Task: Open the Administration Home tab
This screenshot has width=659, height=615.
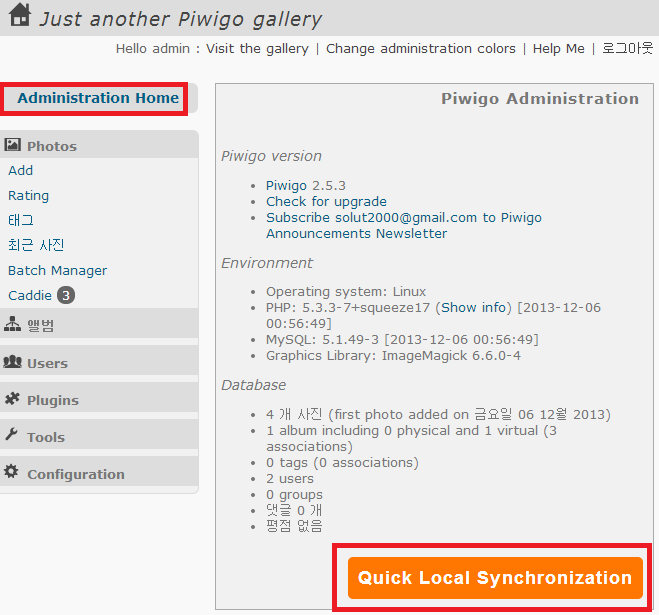Action: (x=98, y=98)
